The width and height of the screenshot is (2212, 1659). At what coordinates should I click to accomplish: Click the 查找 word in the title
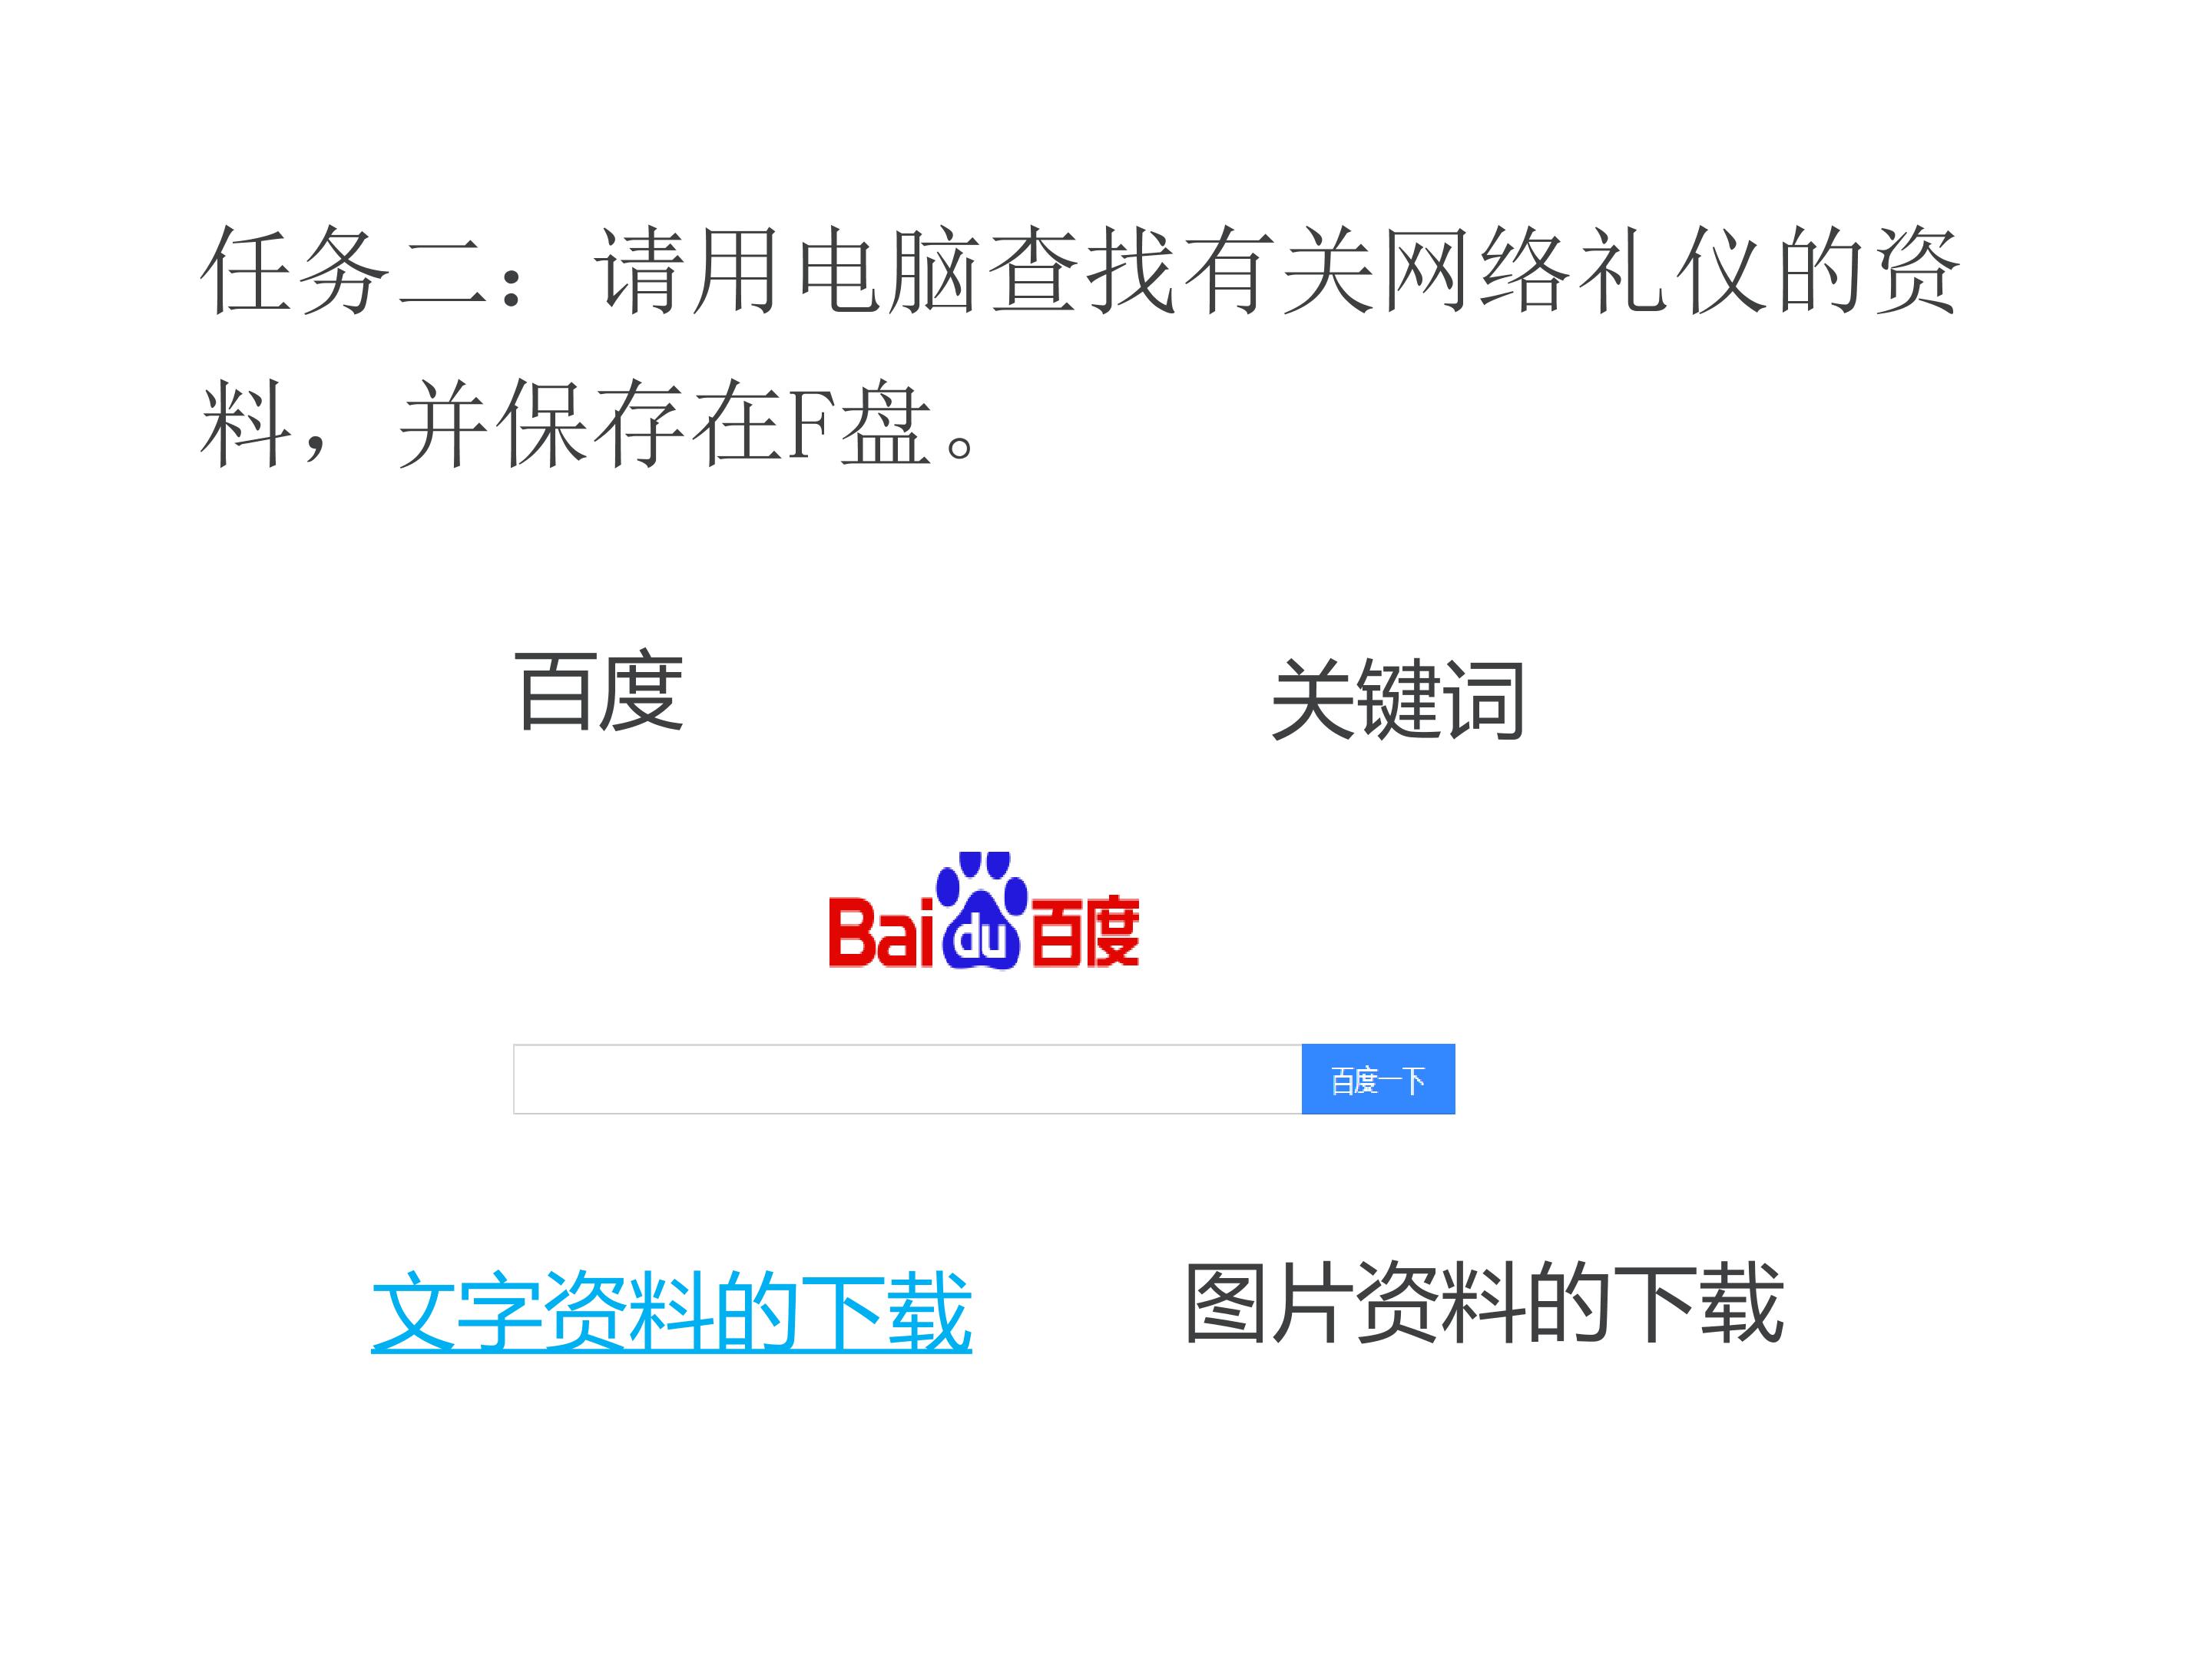click(x=1081, y=270)
